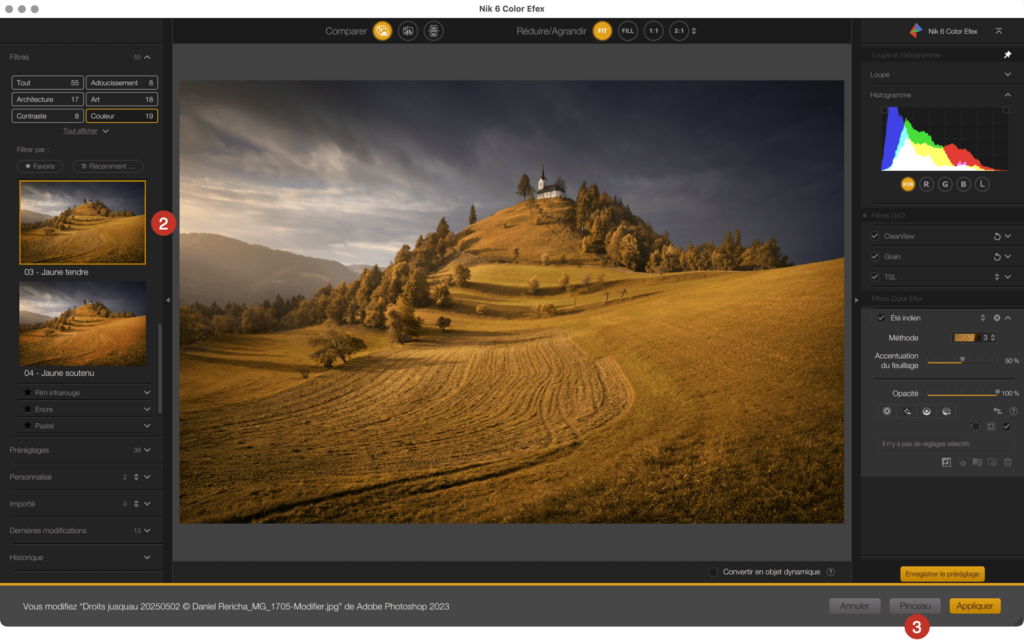Show the green (G) histogram channel
Screen dimensions: 1024x640
(x=945, y=184)
